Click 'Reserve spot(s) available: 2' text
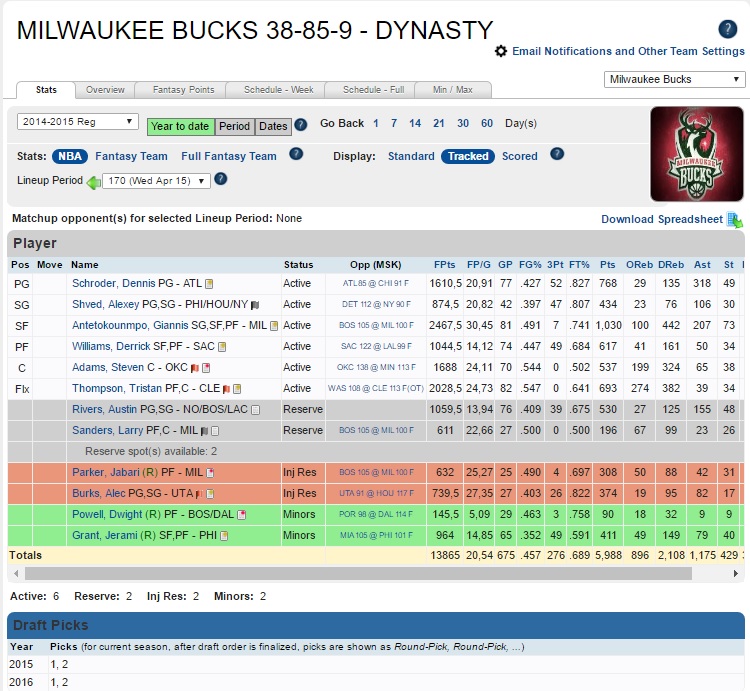750x691 pixels. coord(151,451)
